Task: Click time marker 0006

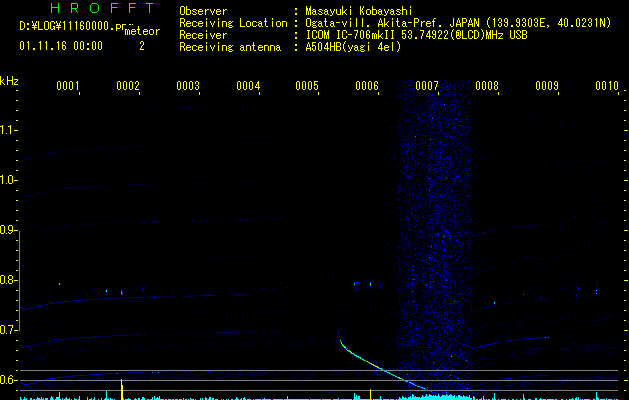Action: [x=367, y=85]
